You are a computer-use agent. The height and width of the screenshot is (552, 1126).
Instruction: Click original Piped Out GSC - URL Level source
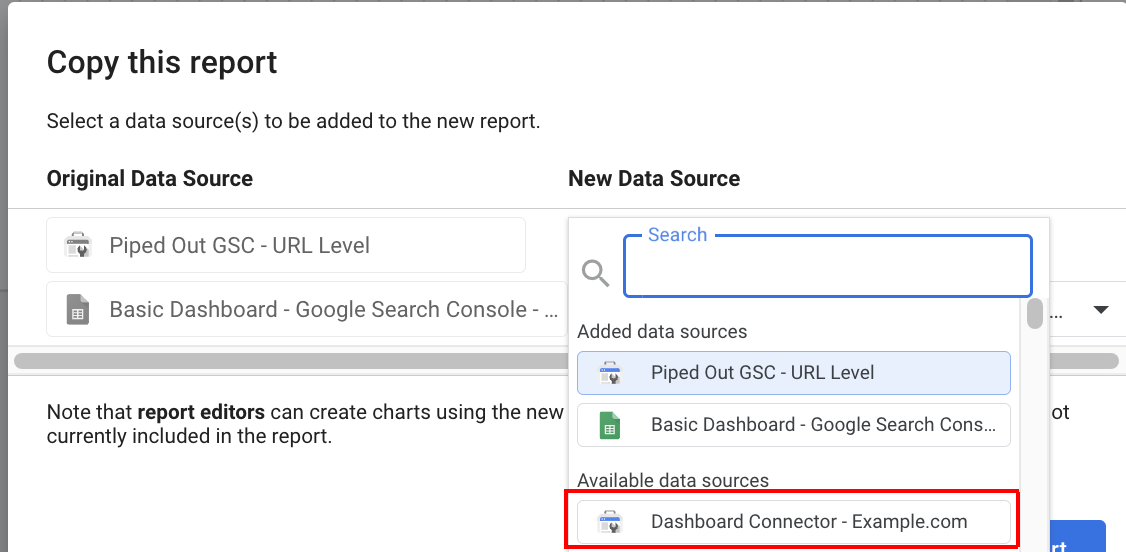click(x=286, y=245)
